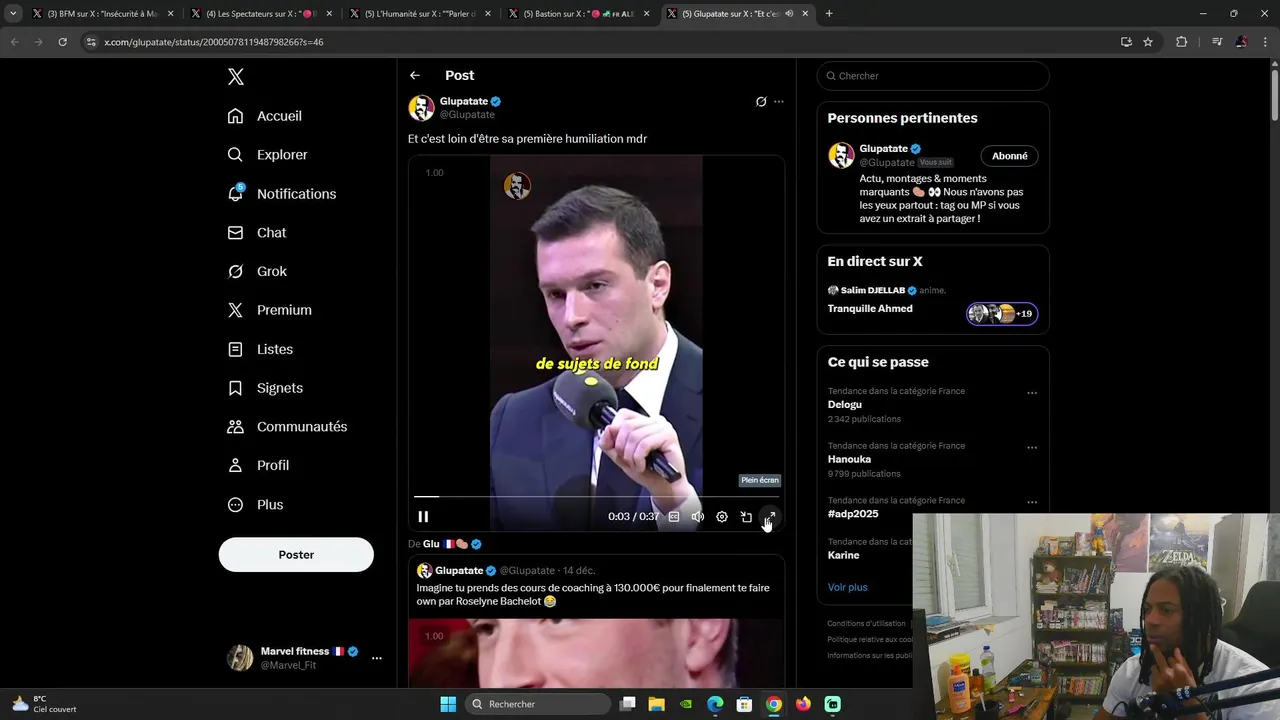Open Explorer in the sidebar

coord(268,155)
